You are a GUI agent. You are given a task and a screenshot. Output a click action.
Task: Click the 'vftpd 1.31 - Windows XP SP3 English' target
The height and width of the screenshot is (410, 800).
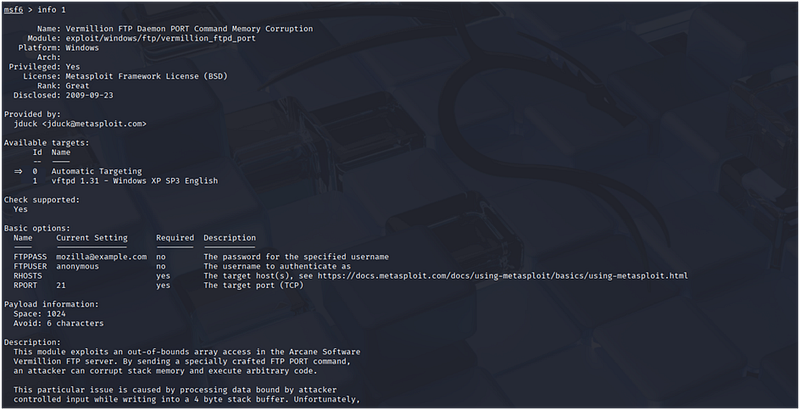(x=135, y=181)
